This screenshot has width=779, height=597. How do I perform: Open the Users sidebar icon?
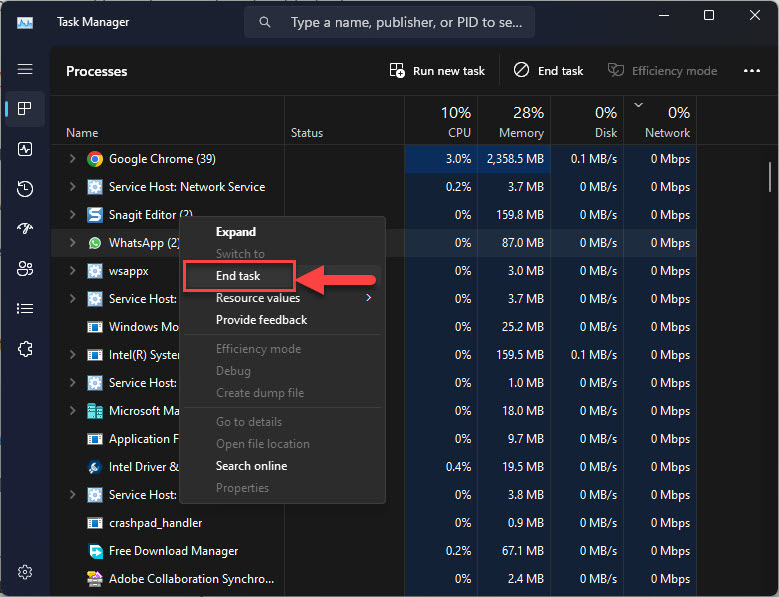point(25,269)
